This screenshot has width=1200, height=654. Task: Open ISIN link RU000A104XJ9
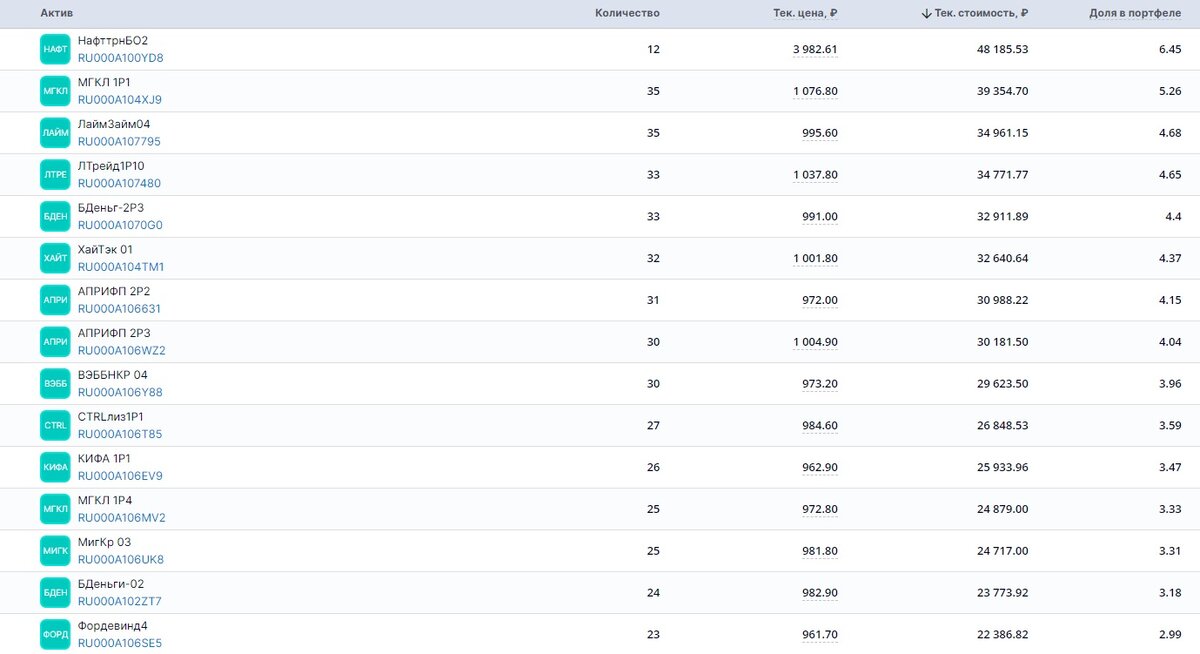point(119,100)
